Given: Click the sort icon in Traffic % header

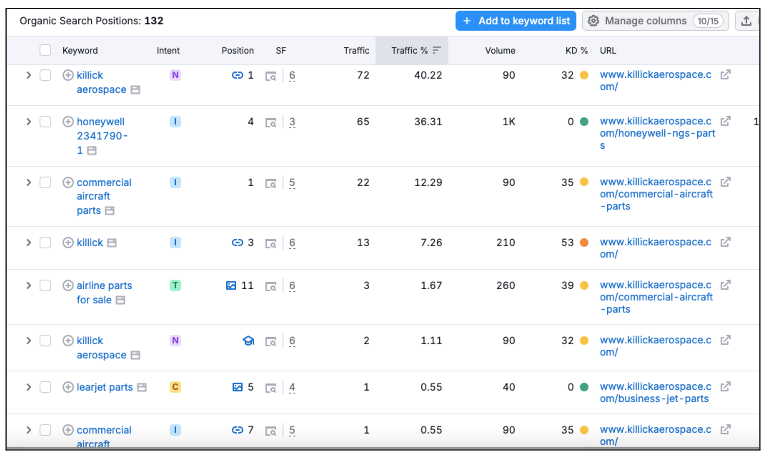Looking at the screenshot, I should (x=437, y=50).
